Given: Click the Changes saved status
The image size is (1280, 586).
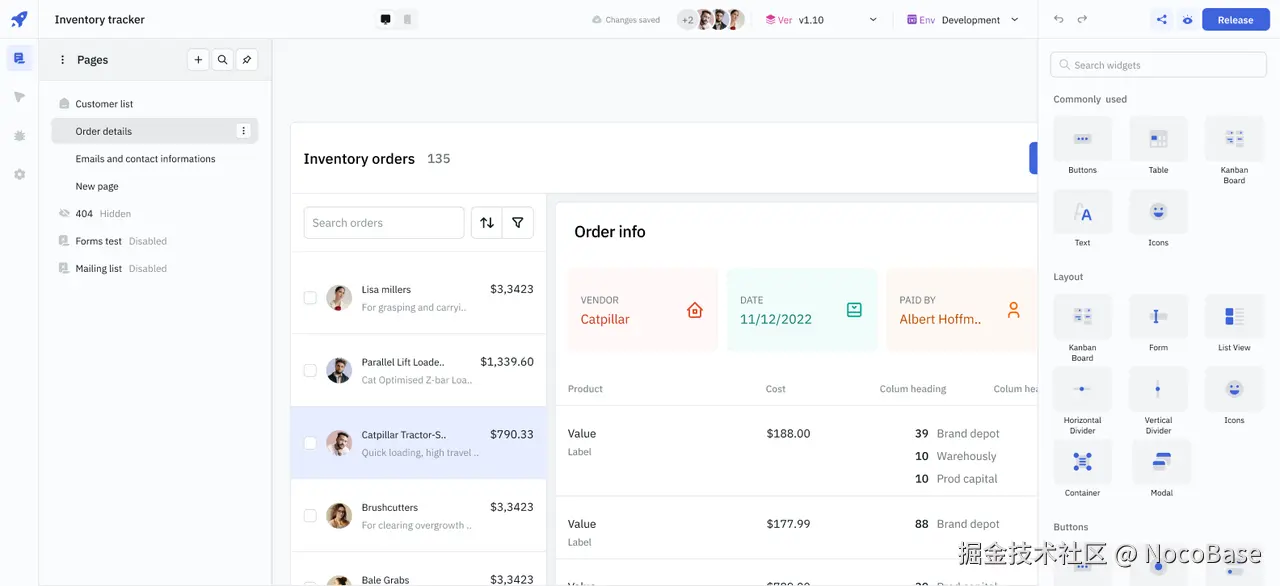Looking at the screenshot, I should 626,19.
